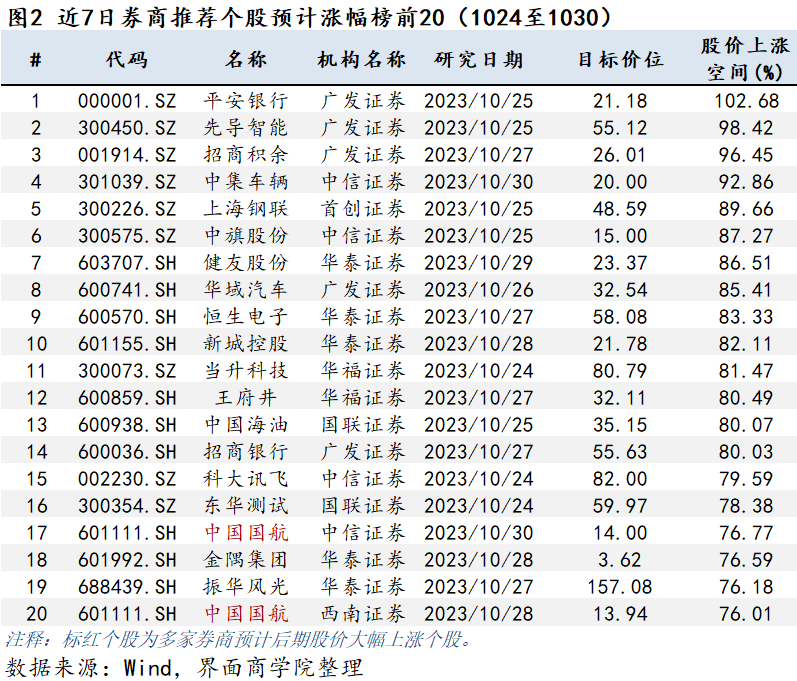Select stock code 600036.SH
The height and width of the screenshot is (681, 797).
click(127, 451)
